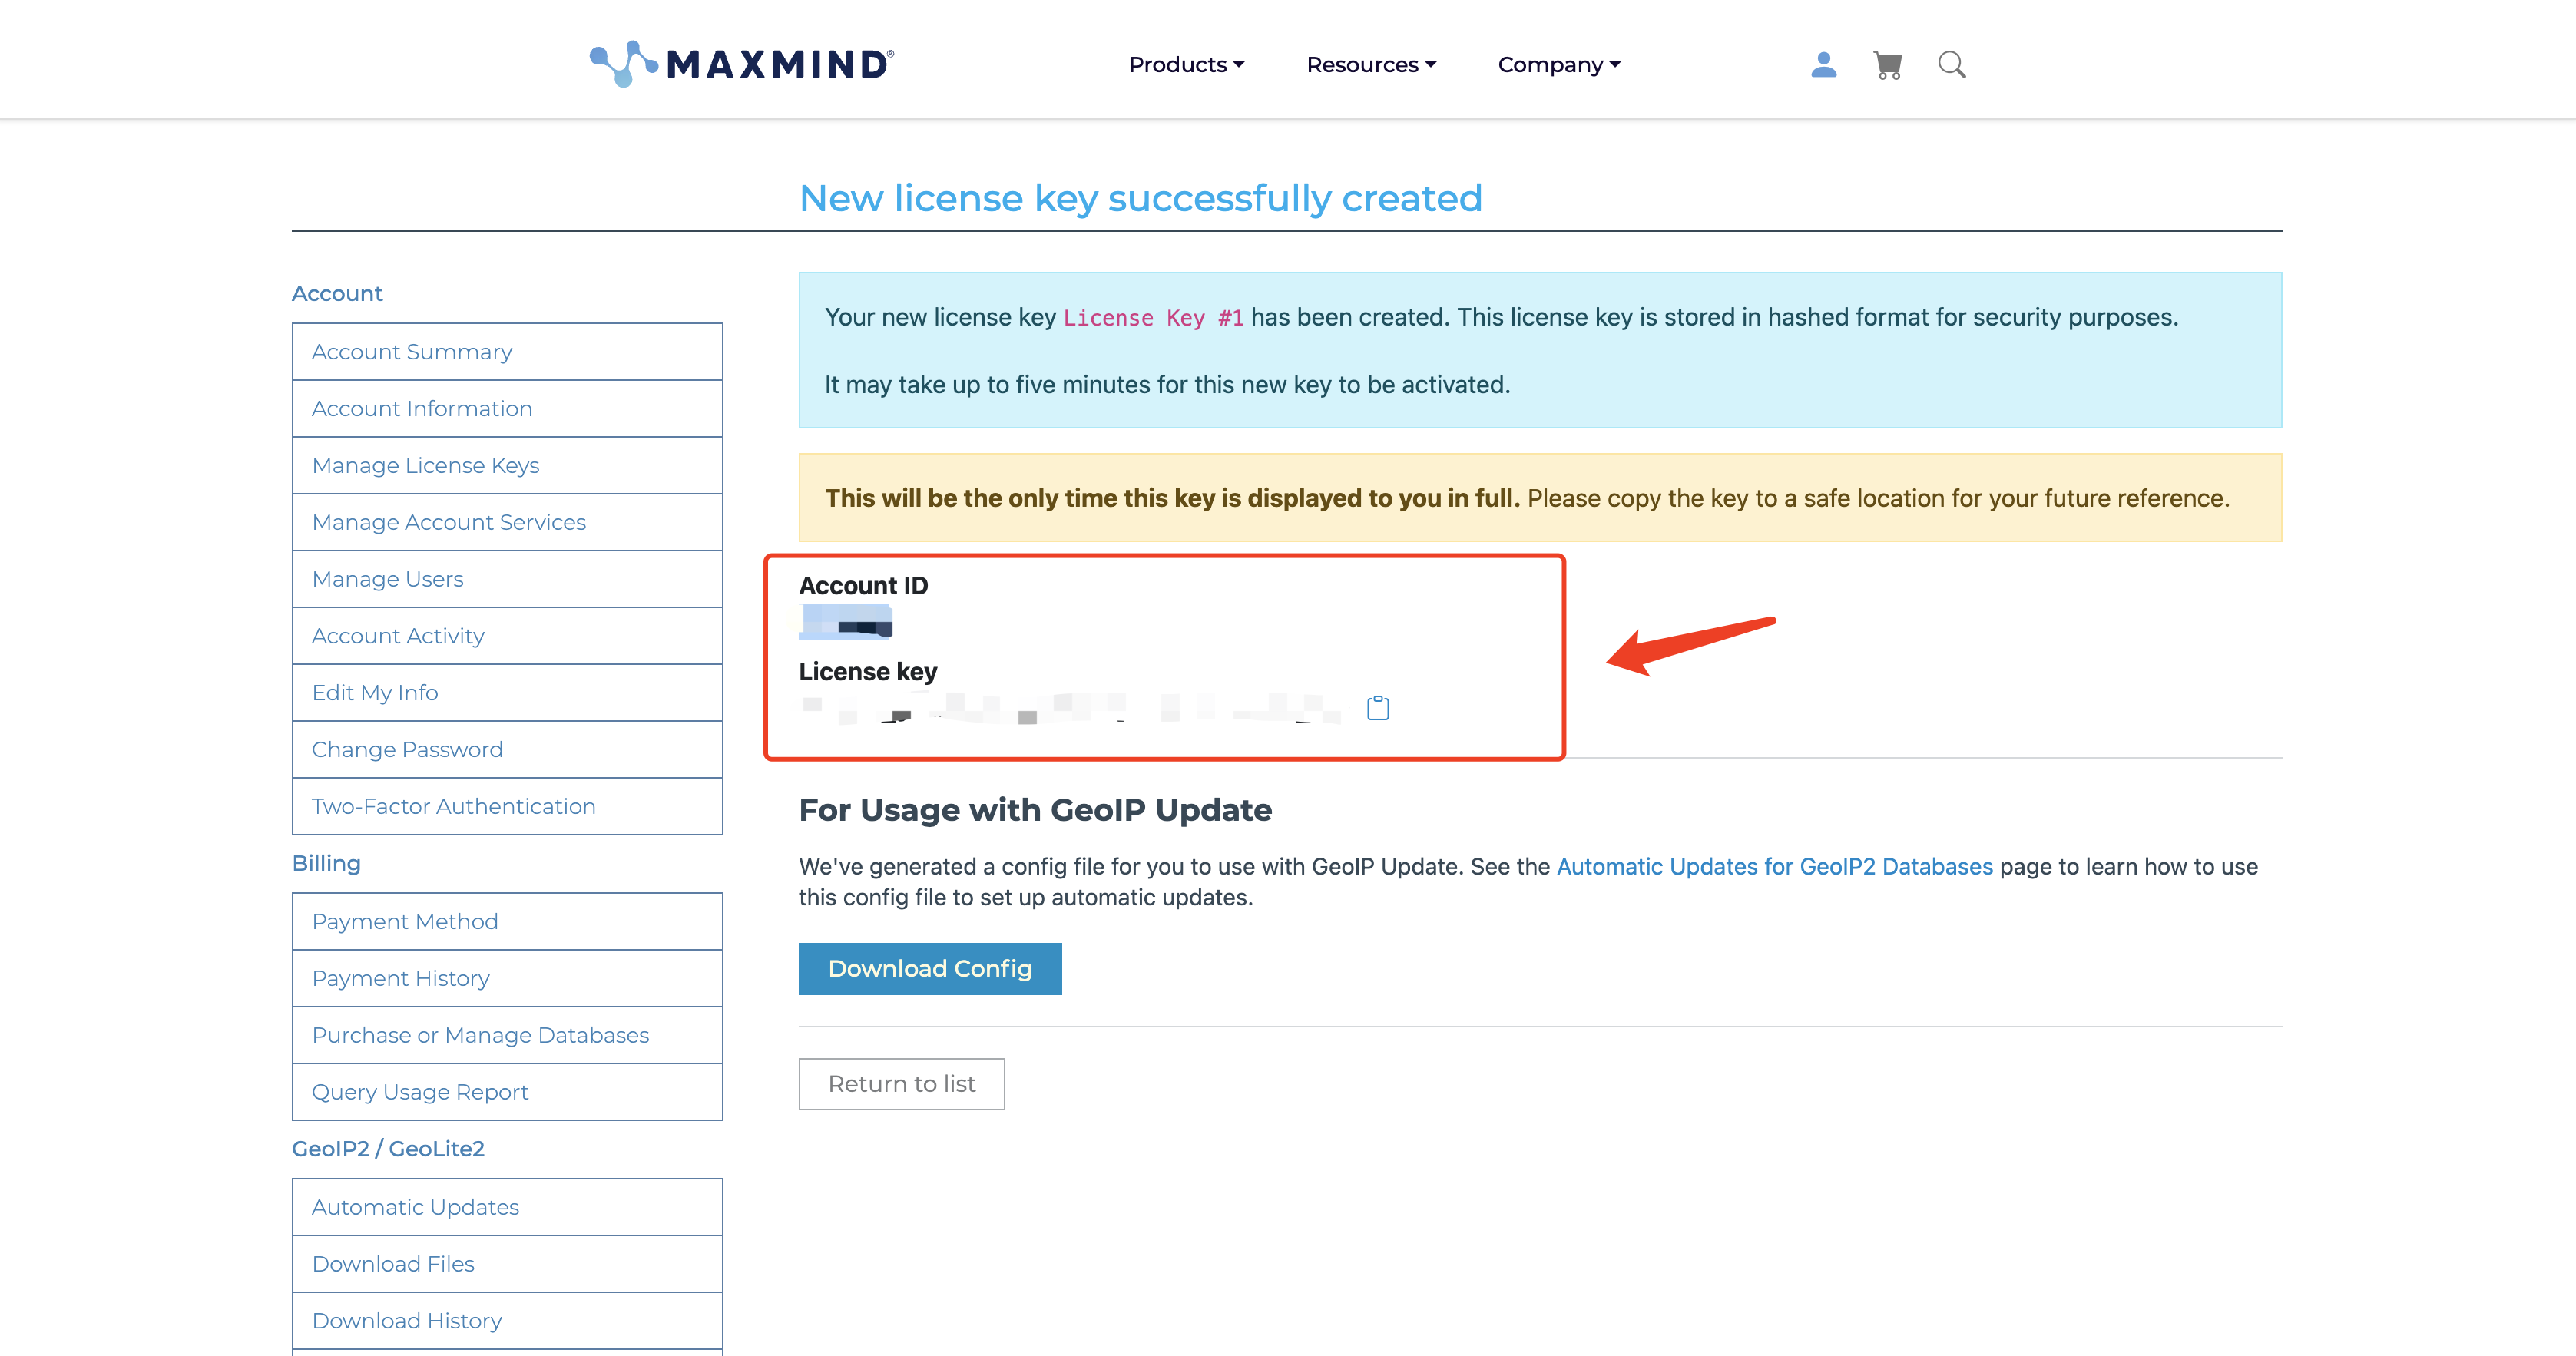View Payment History

[507, 979]
